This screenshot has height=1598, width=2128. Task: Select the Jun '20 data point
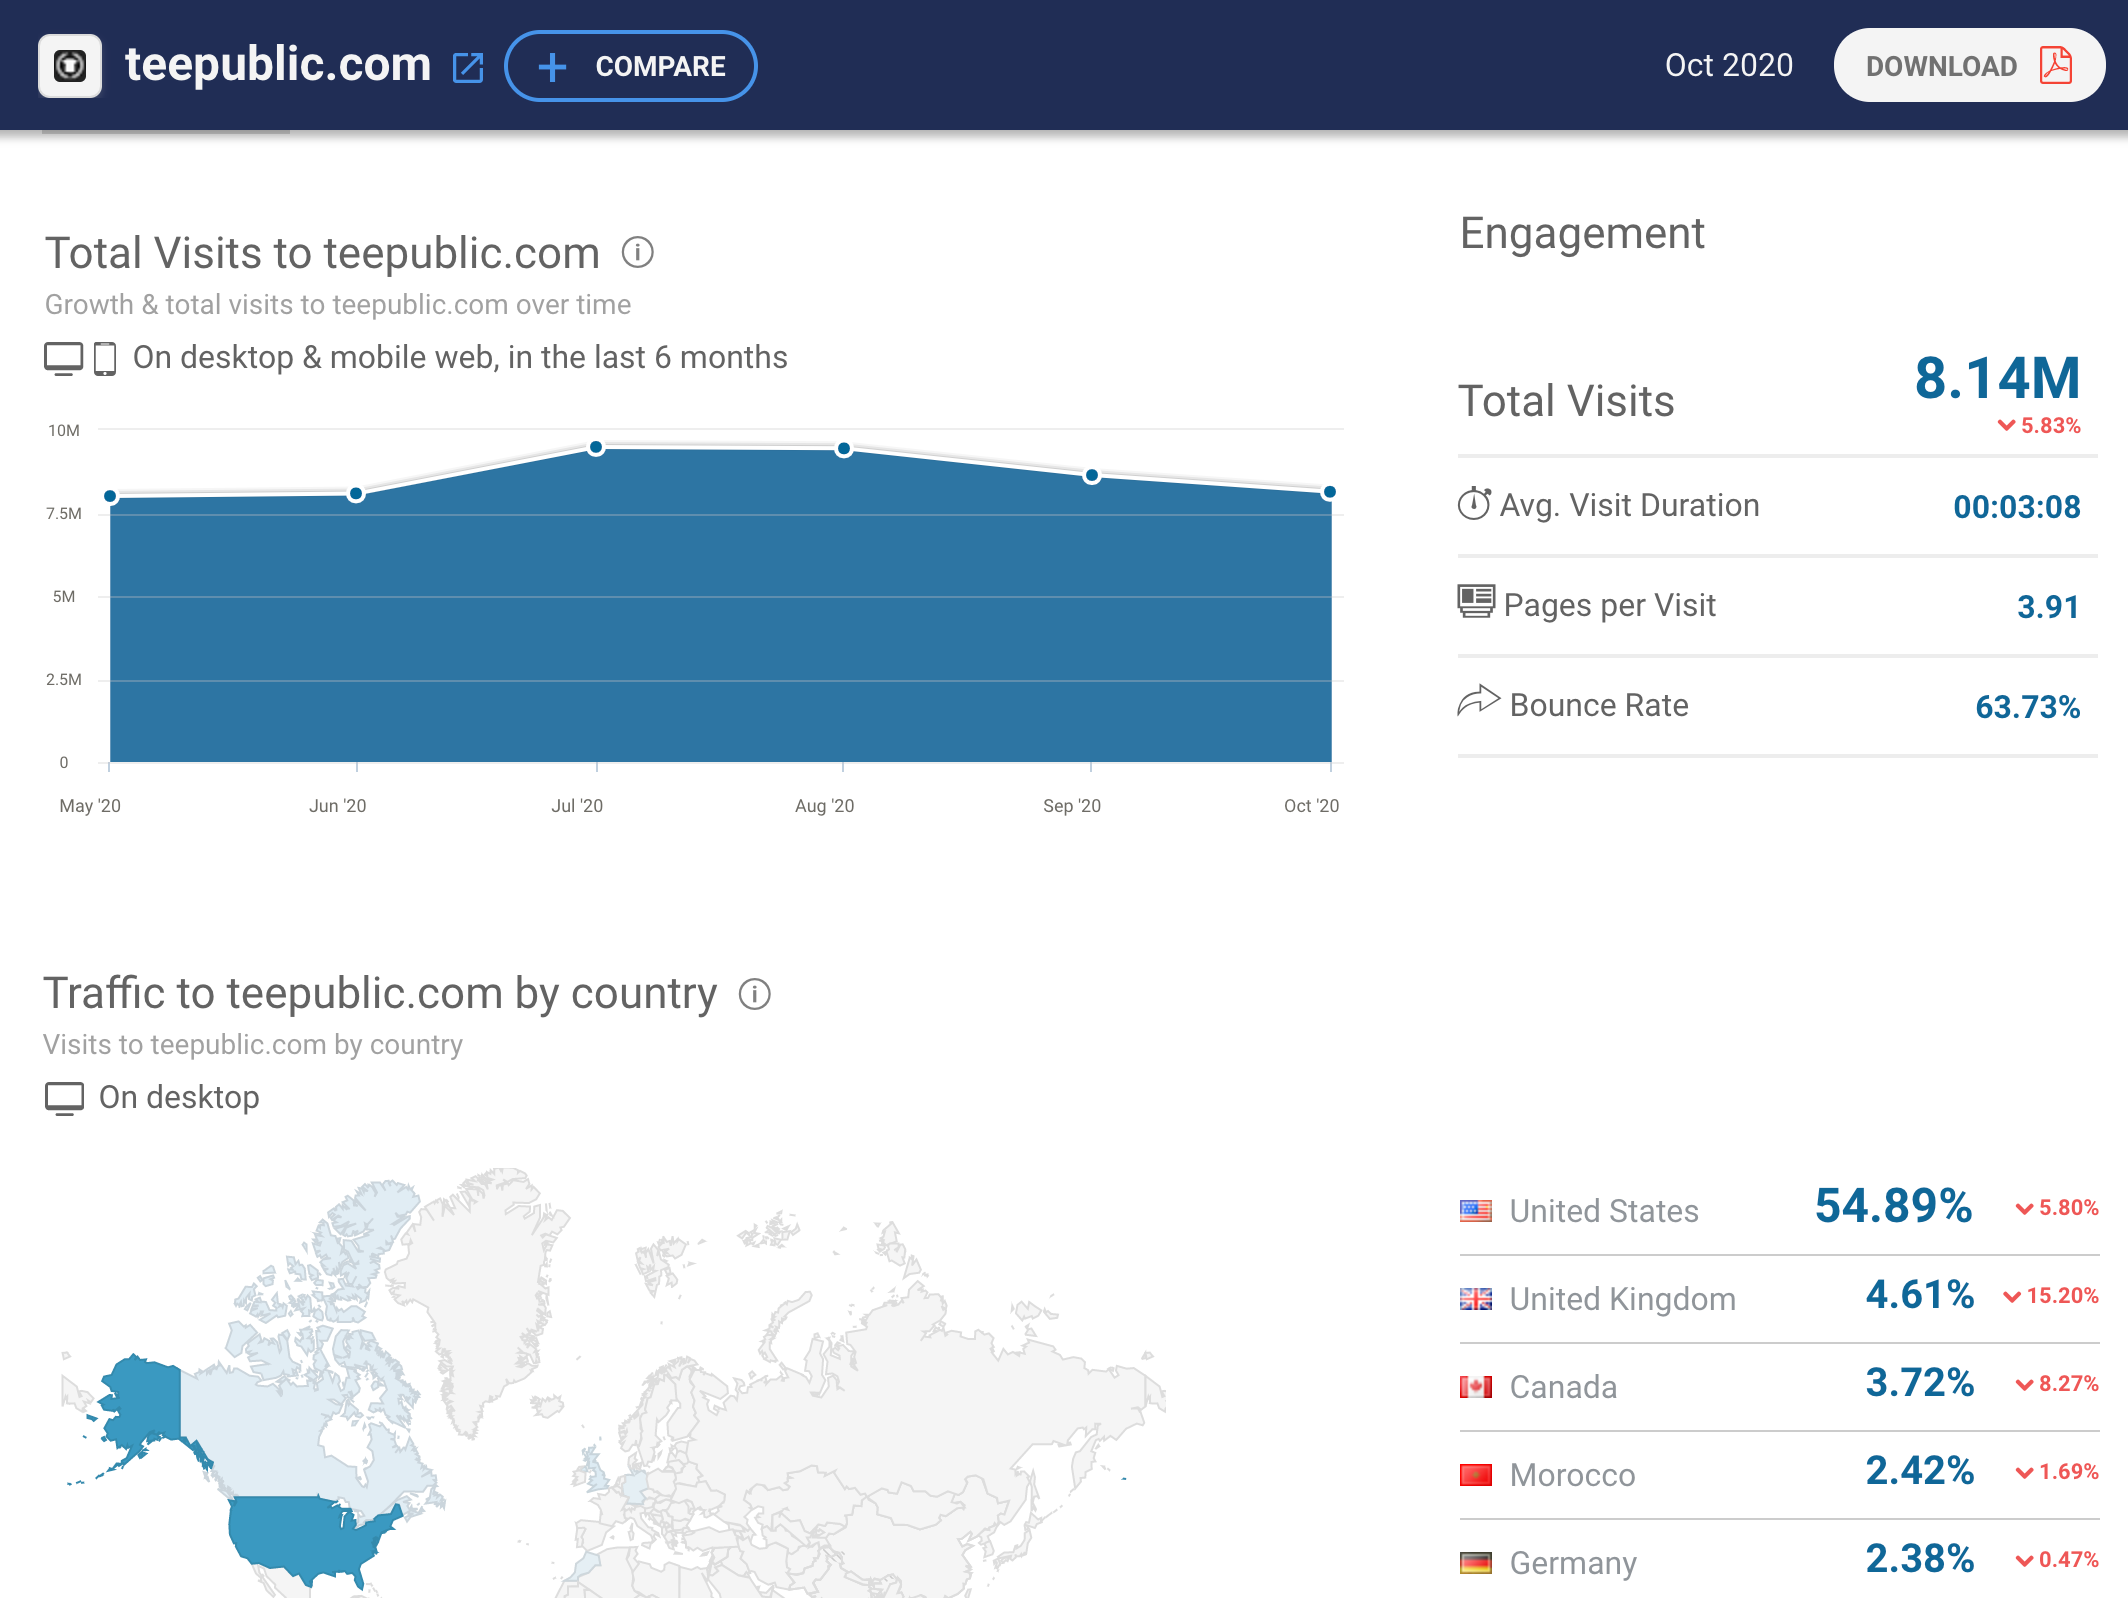point(356,494)
